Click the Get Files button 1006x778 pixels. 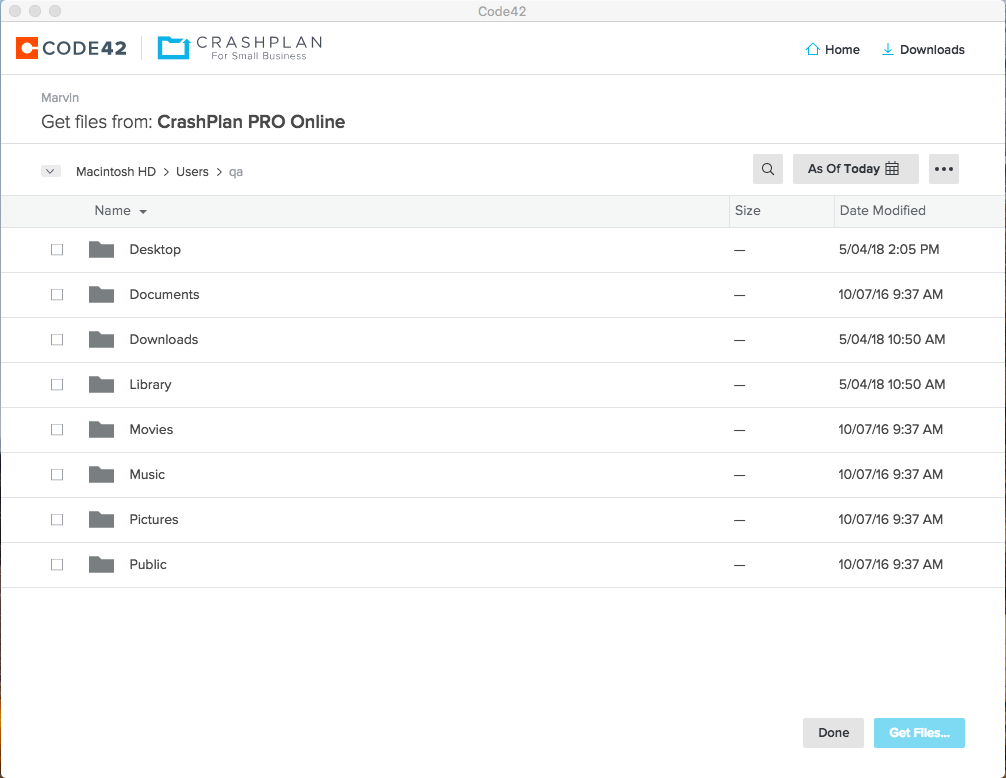[x=919, y=733]
